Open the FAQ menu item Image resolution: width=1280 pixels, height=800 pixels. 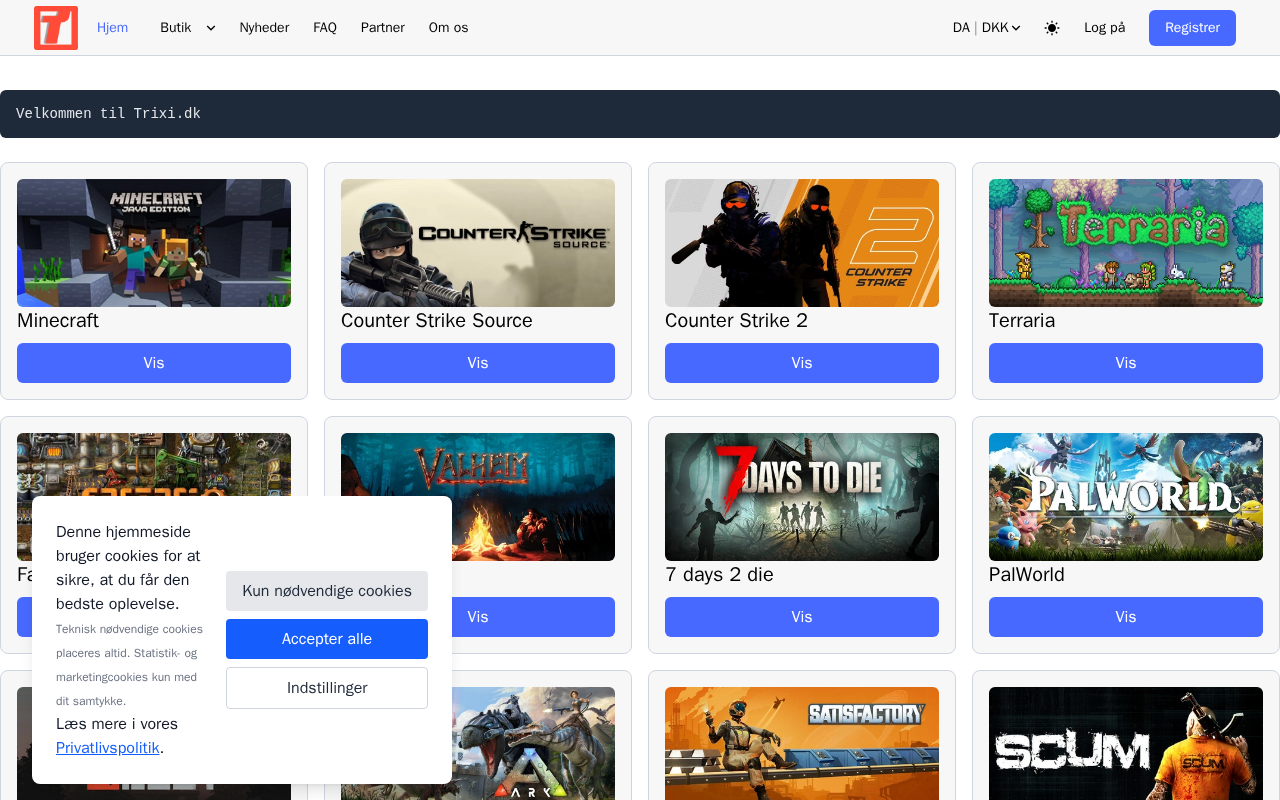tap(324, 28)
